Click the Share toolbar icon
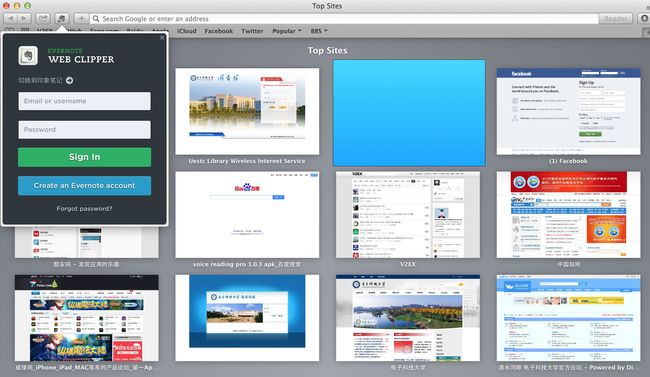650x377 pixels. (x=43, y=19)
